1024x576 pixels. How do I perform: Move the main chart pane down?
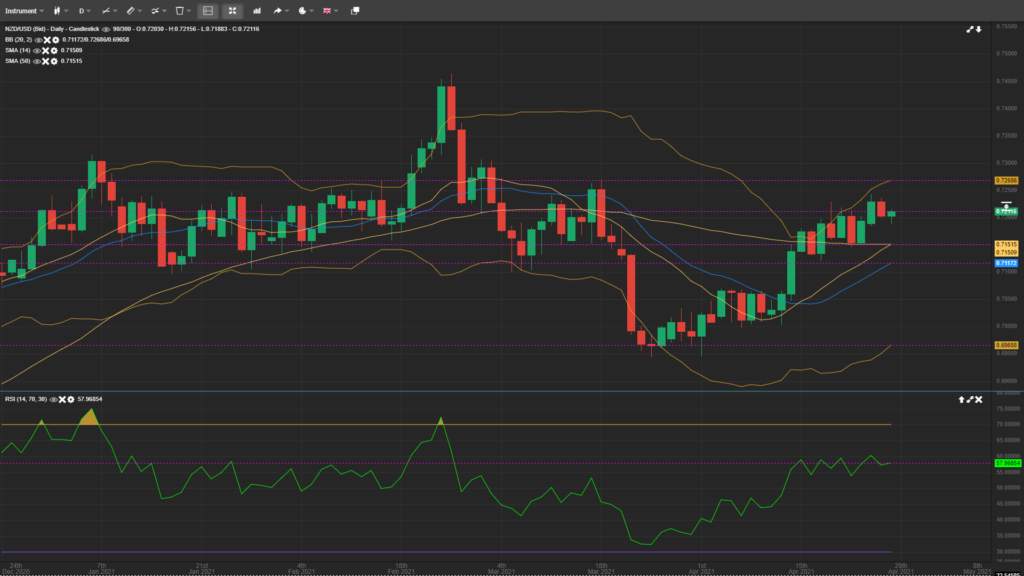(x=978, y=29)
